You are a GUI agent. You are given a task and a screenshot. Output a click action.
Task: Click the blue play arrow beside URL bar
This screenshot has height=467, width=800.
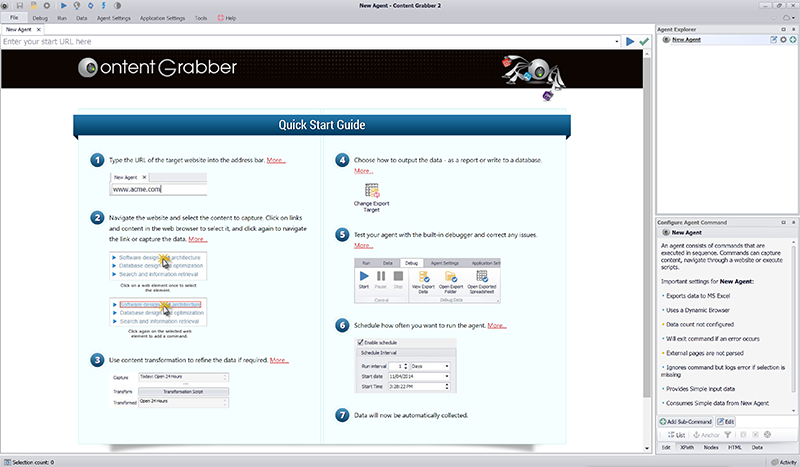(630, 41)
